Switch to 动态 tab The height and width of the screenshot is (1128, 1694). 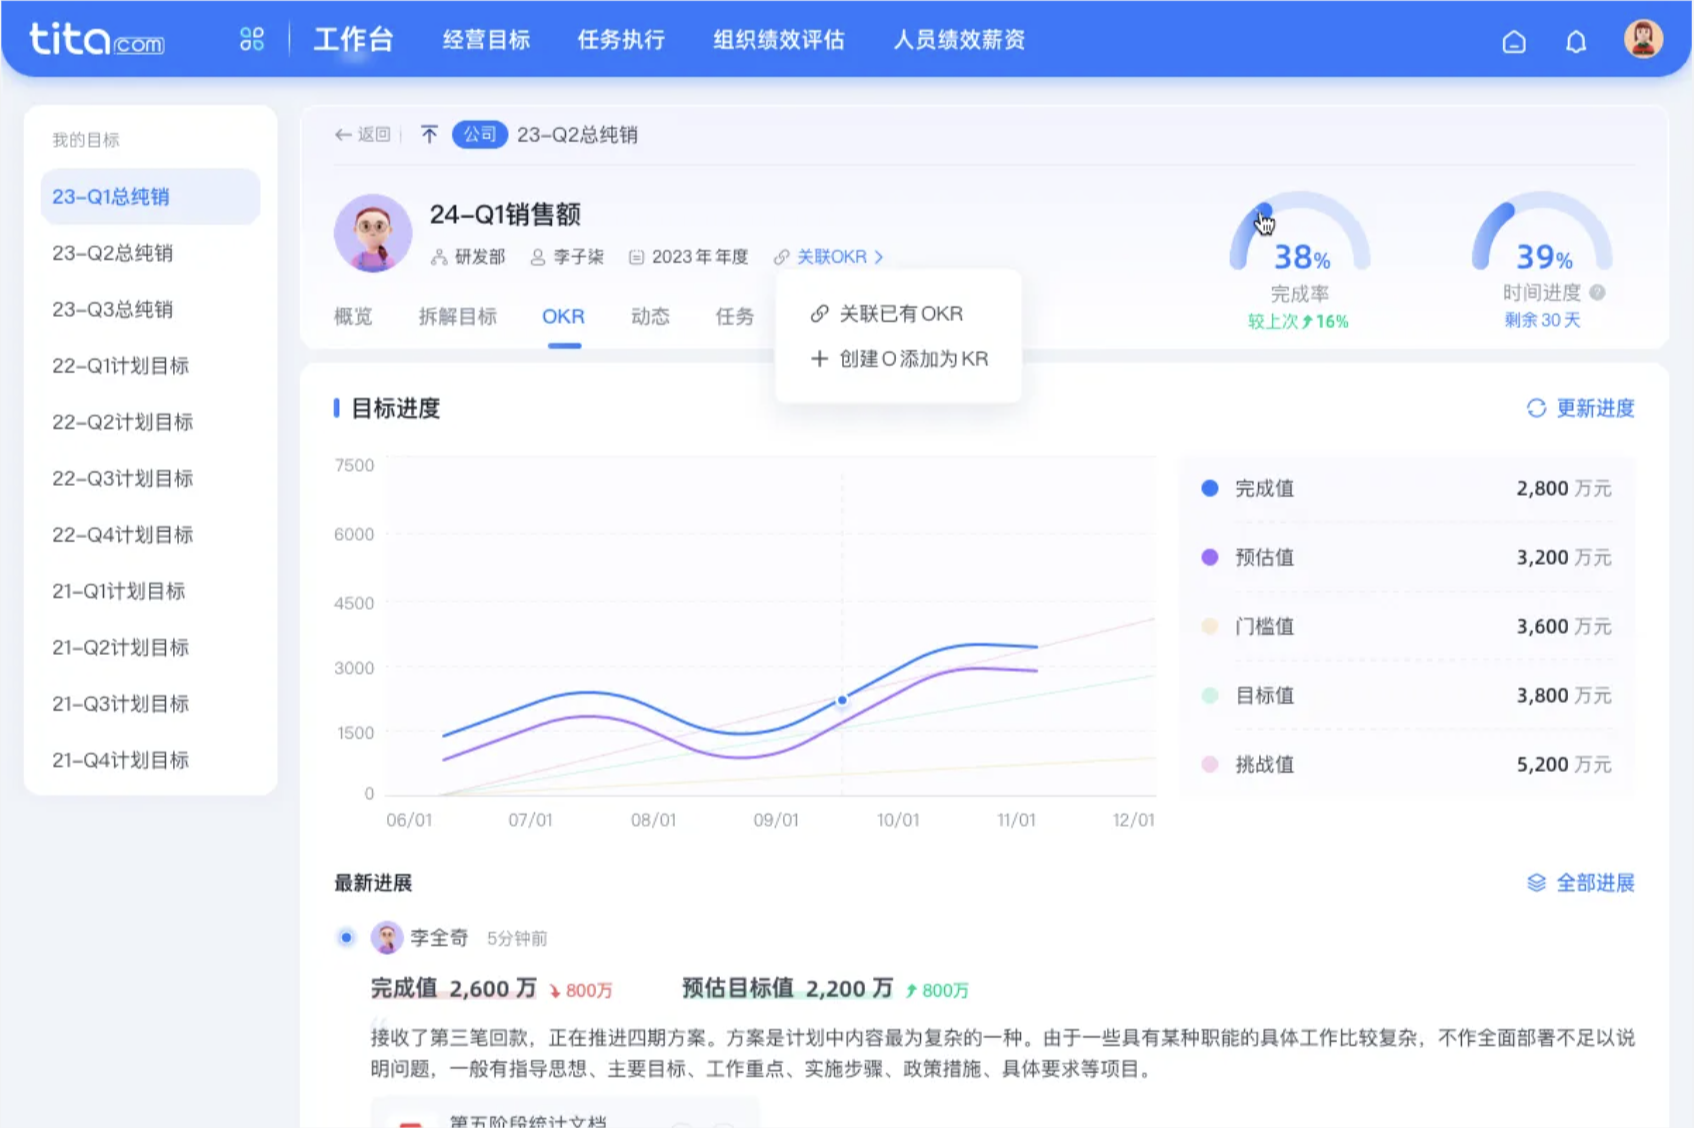pos(650,317)
